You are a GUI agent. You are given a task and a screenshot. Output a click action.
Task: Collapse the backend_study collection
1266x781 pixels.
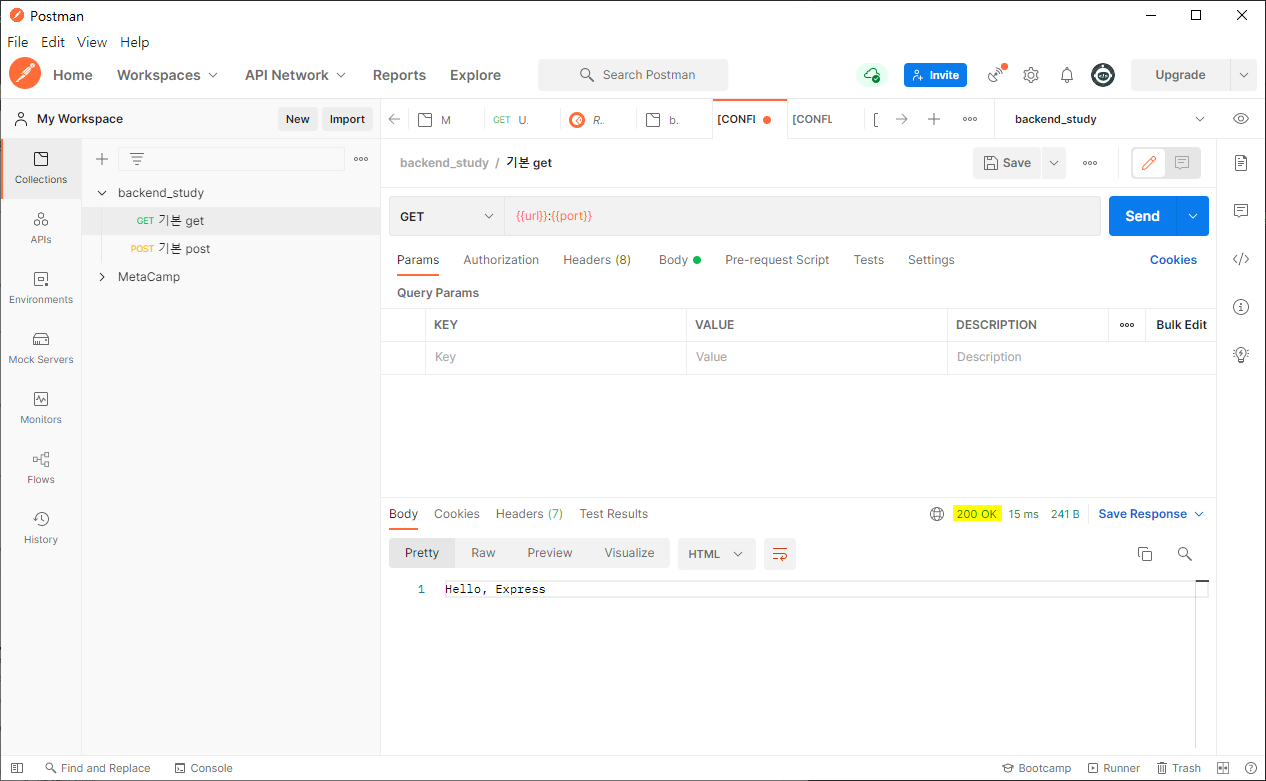[101, 193]
